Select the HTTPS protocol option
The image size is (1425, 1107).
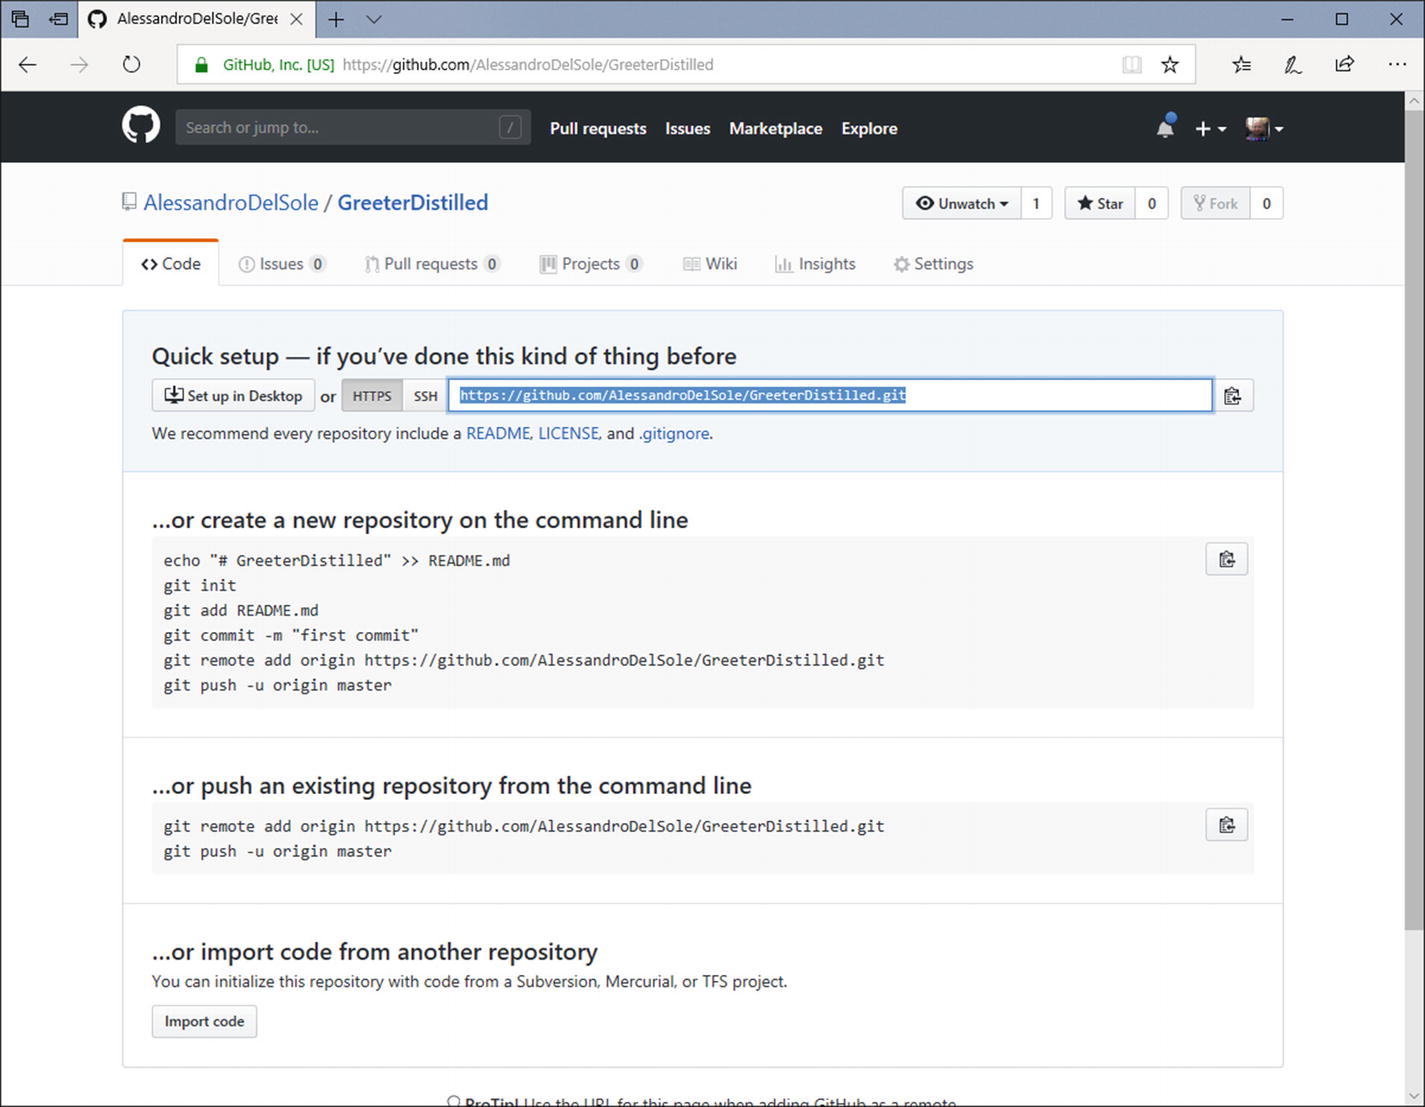372,396
